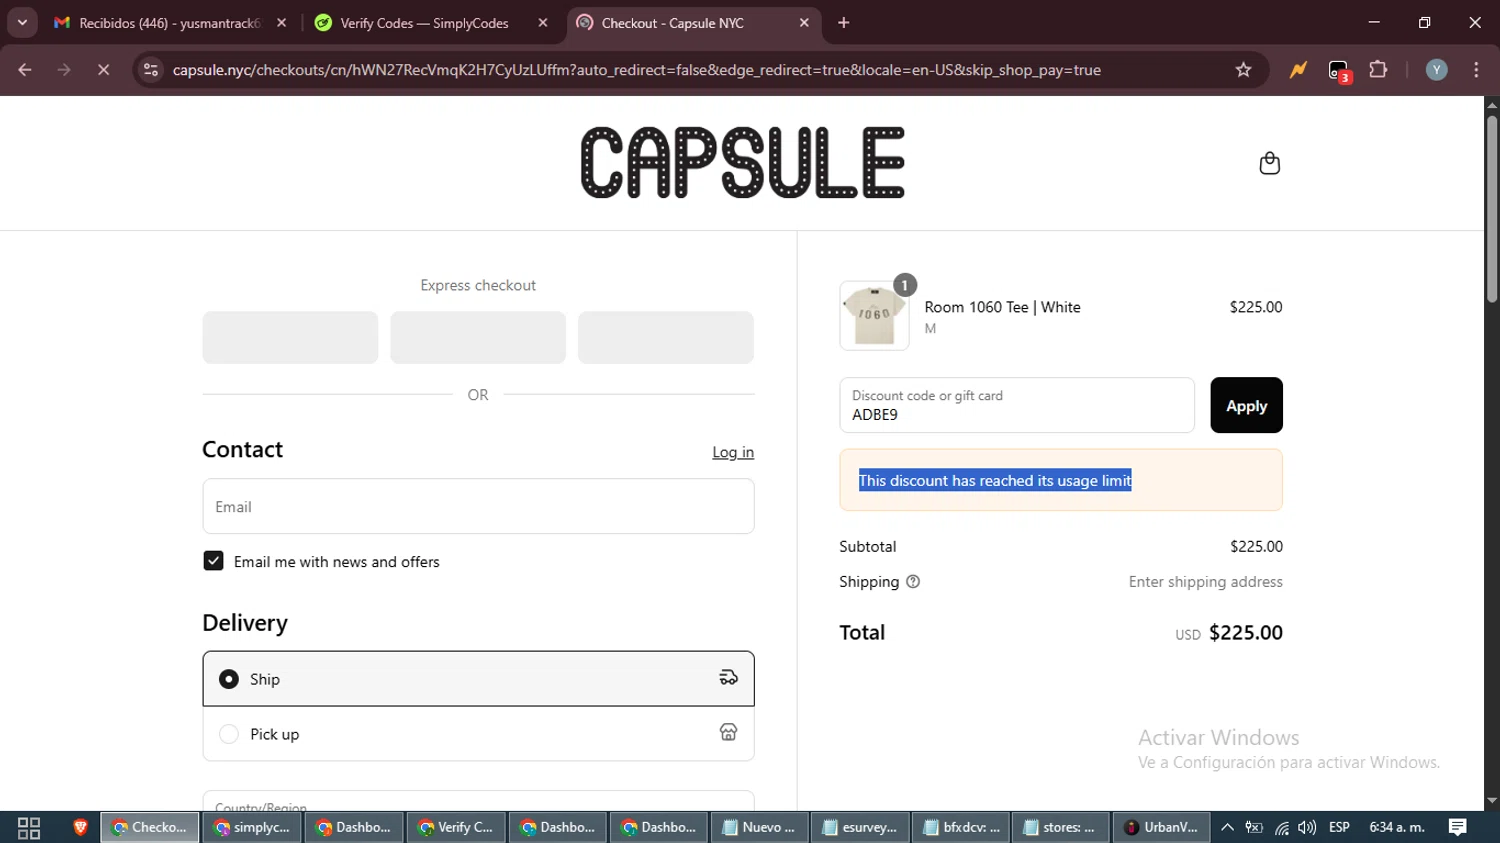This screenshot has height=843, width=1500.
Task: Click the store icon in Pick up row
Action: click(728, 733)
